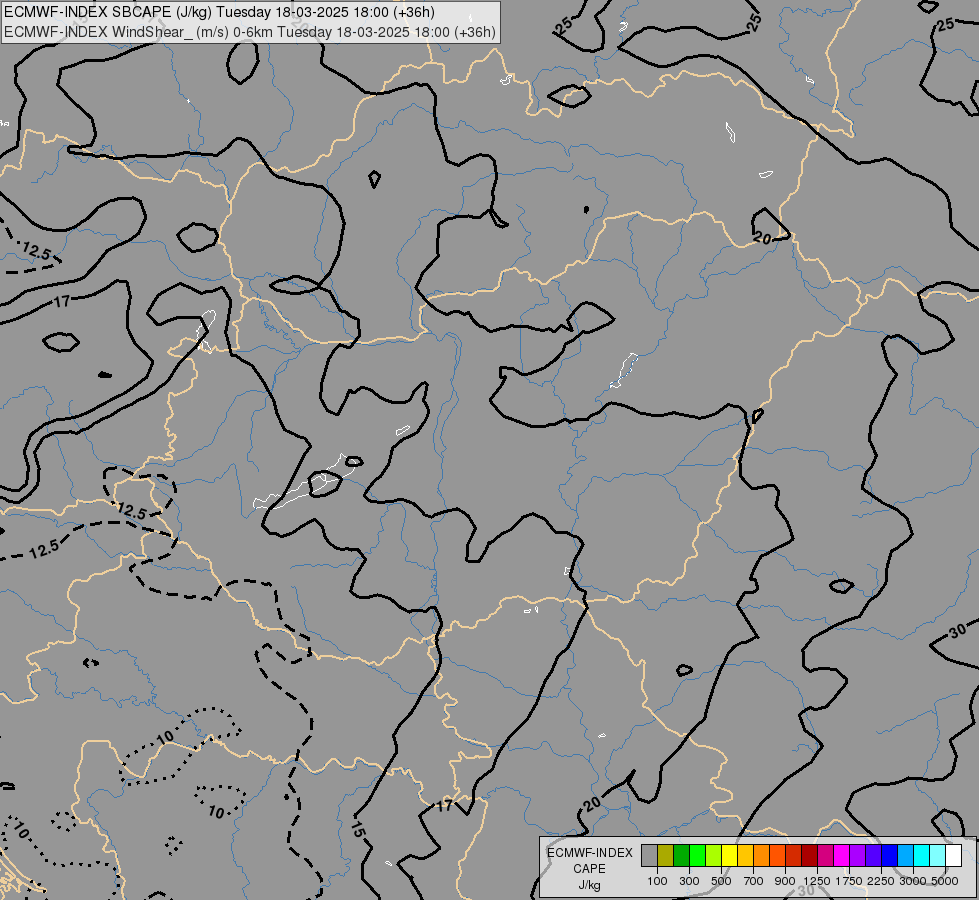Viewport: 979px width, 900px height.
Task: Click the CAPE label in the legend box
Action: point(589,869)
